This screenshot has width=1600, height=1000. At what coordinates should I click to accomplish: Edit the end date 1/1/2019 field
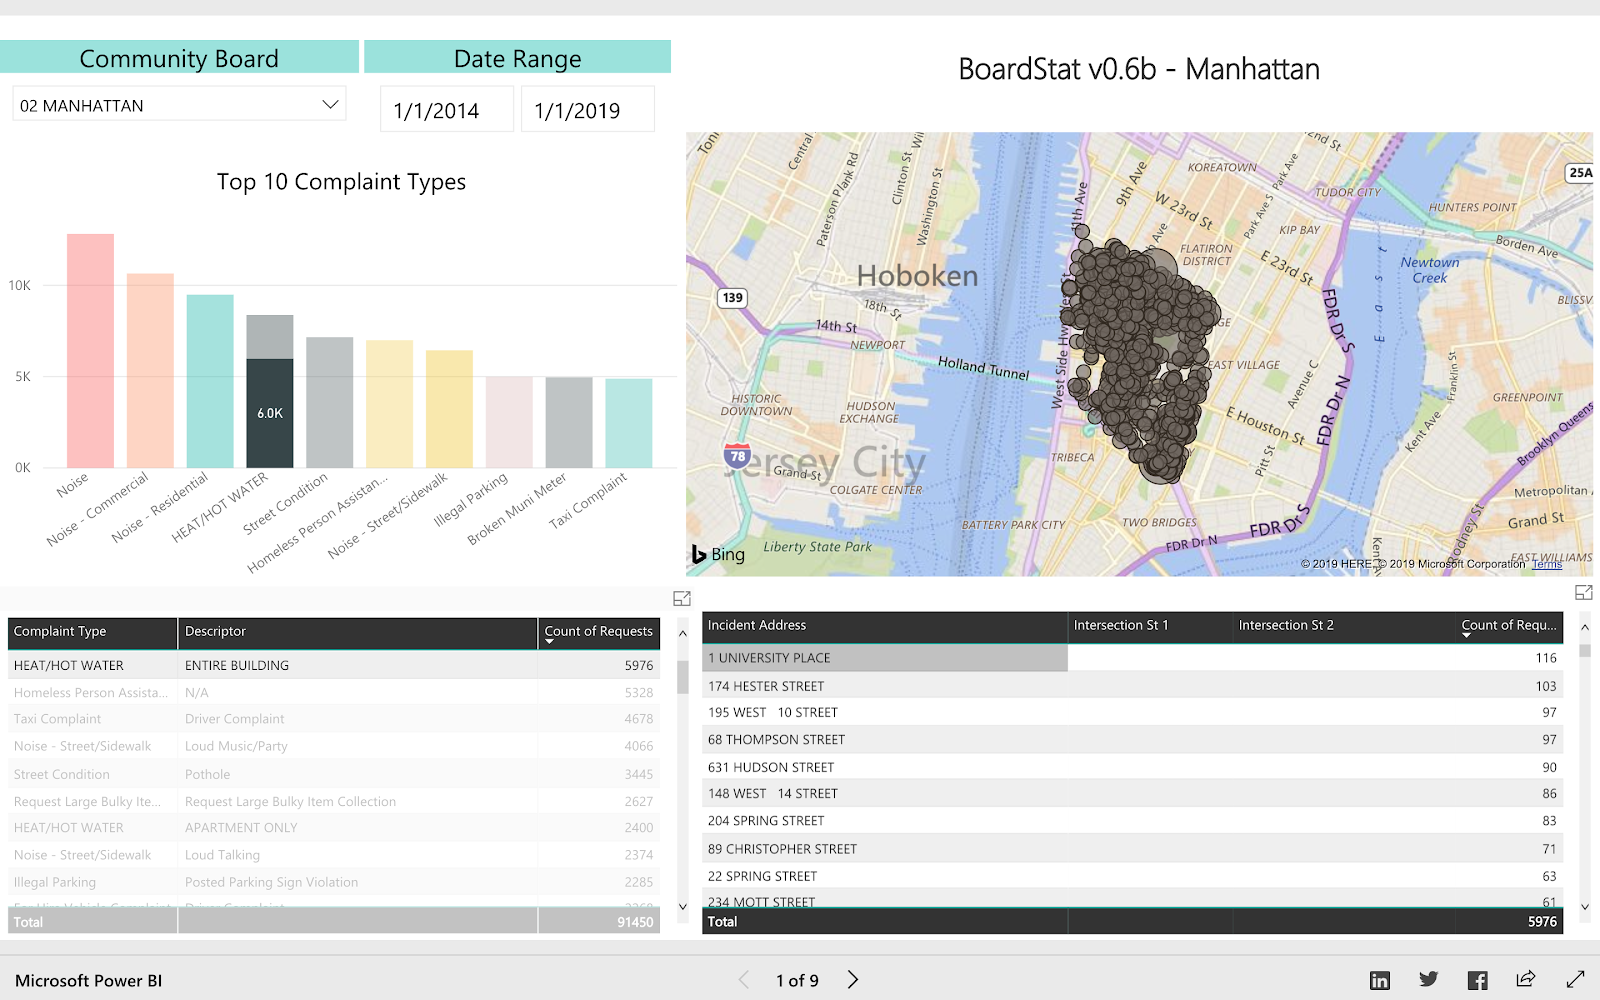[588, 110]
